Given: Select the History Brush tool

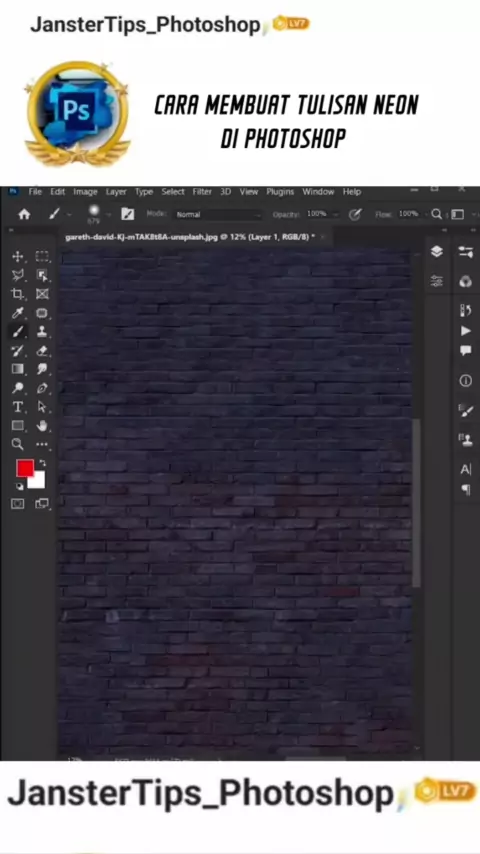Looking at the screenshot, I should [x=17, y=350].
